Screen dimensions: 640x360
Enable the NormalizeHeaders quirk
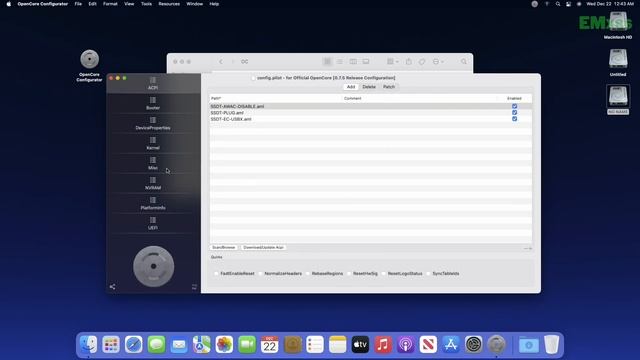click(x=260, y=273)
